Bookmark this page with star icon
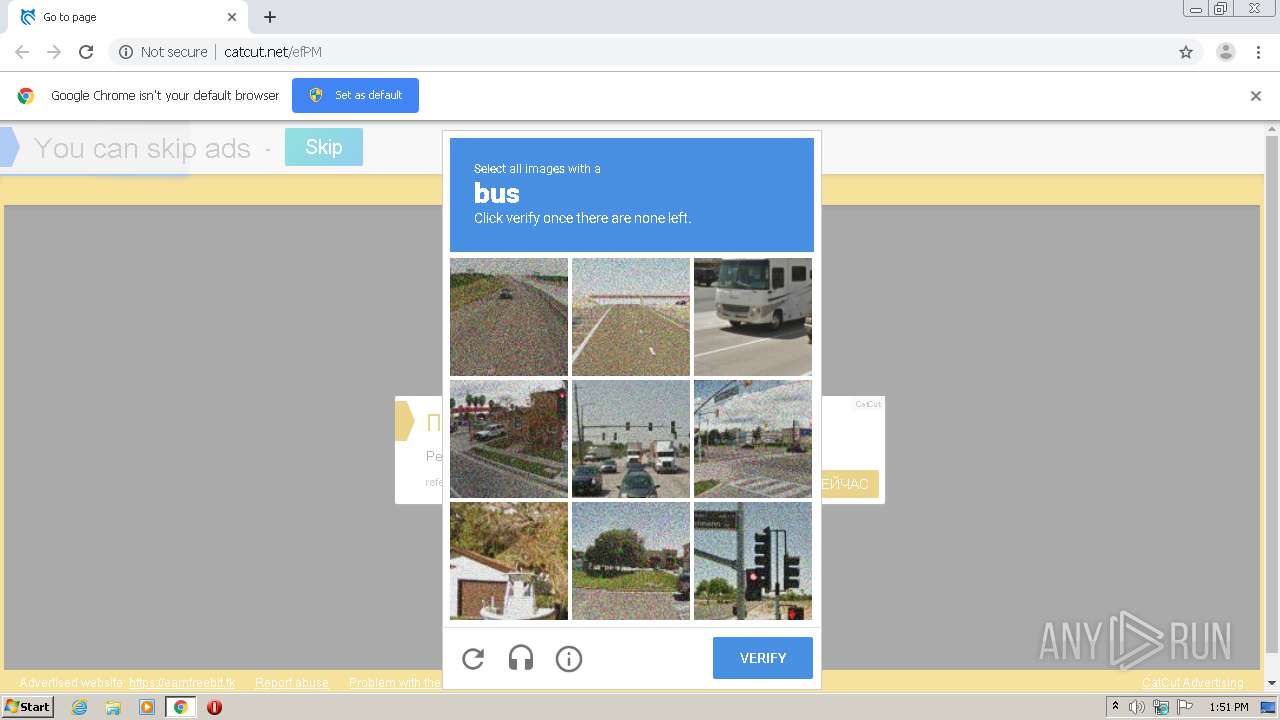Screen dimensions: 1280x720 (1186, 52)
